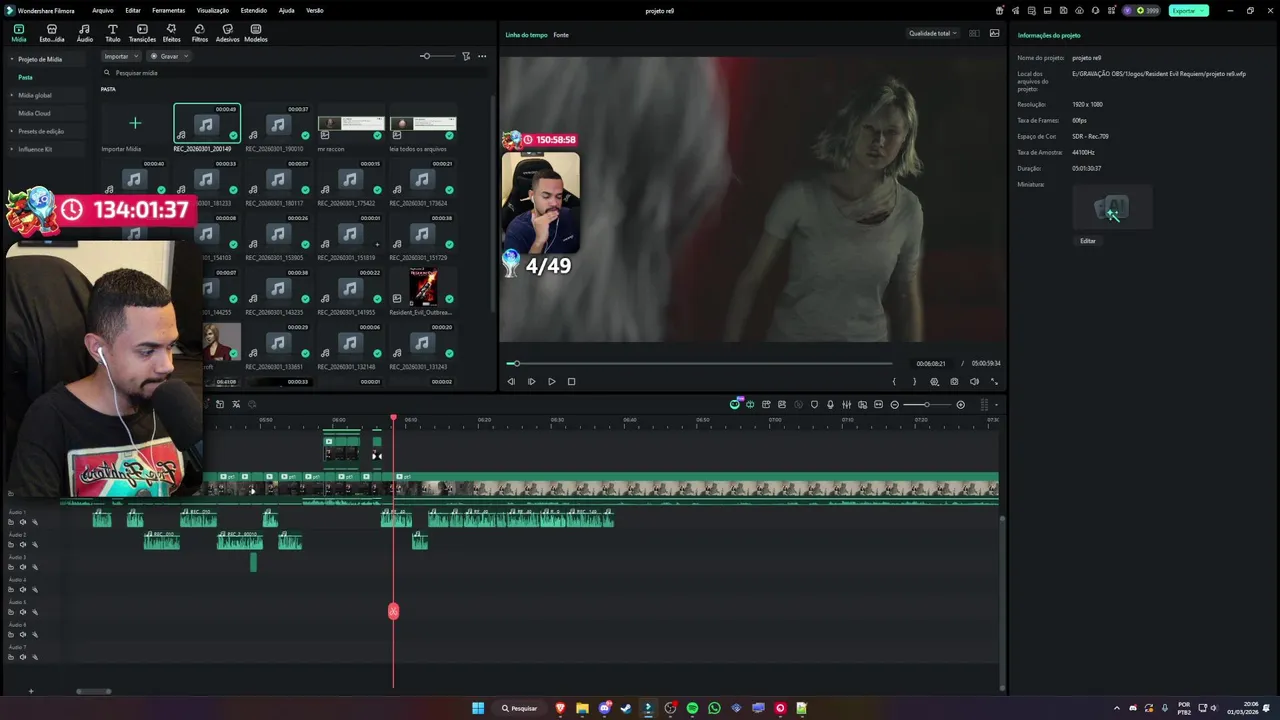This screenshot has width=1280, height=720.
Task: Open the Transições panel
Action: coord(142,33)
